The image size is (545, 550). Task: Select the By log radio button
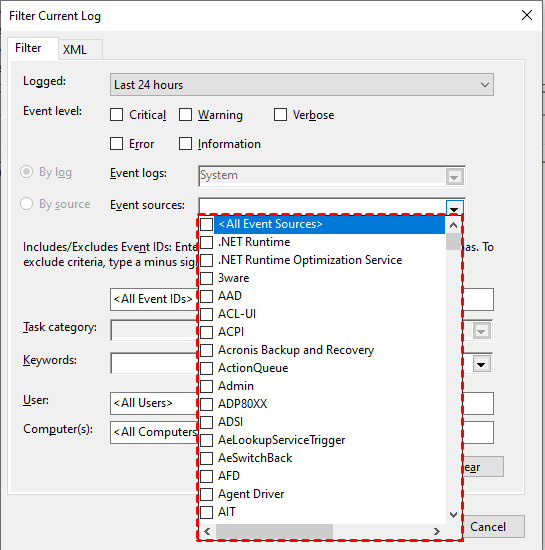[27, 172]
